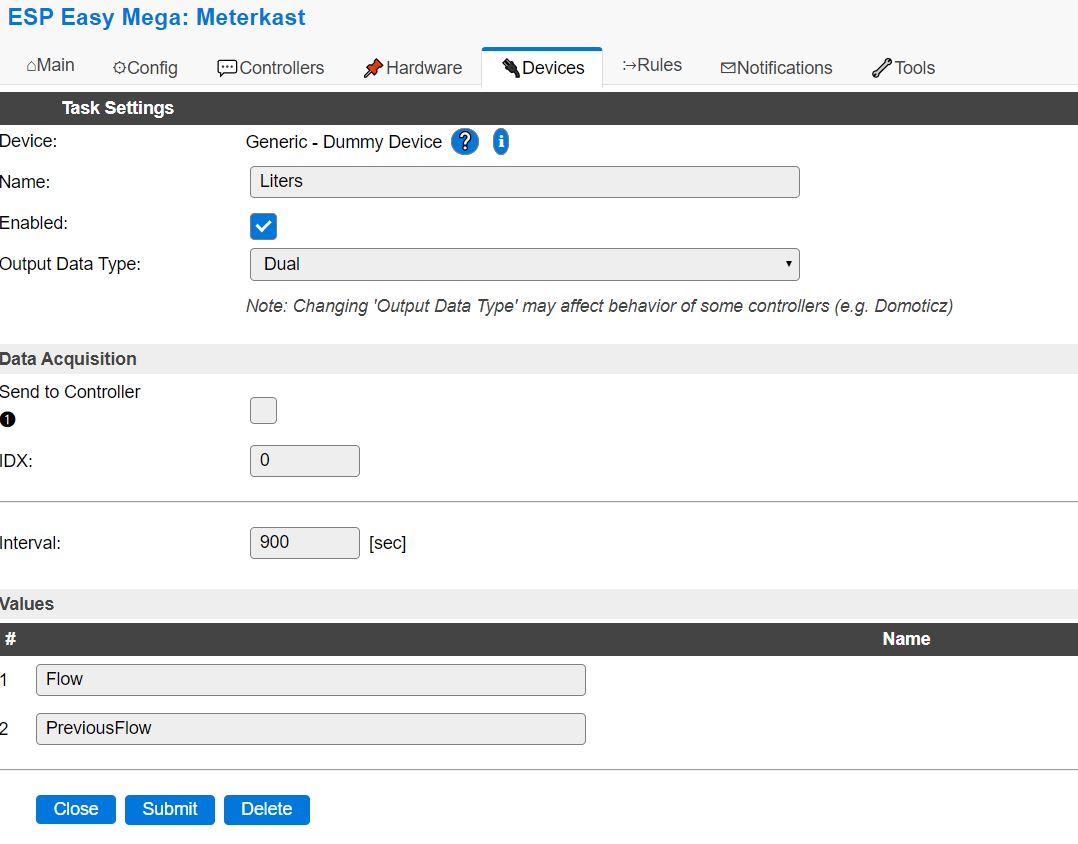Image resolution: width=1078 pixels, height=844 pixels.
Task: Click the Interval: label
Action: tap(30, 543)
